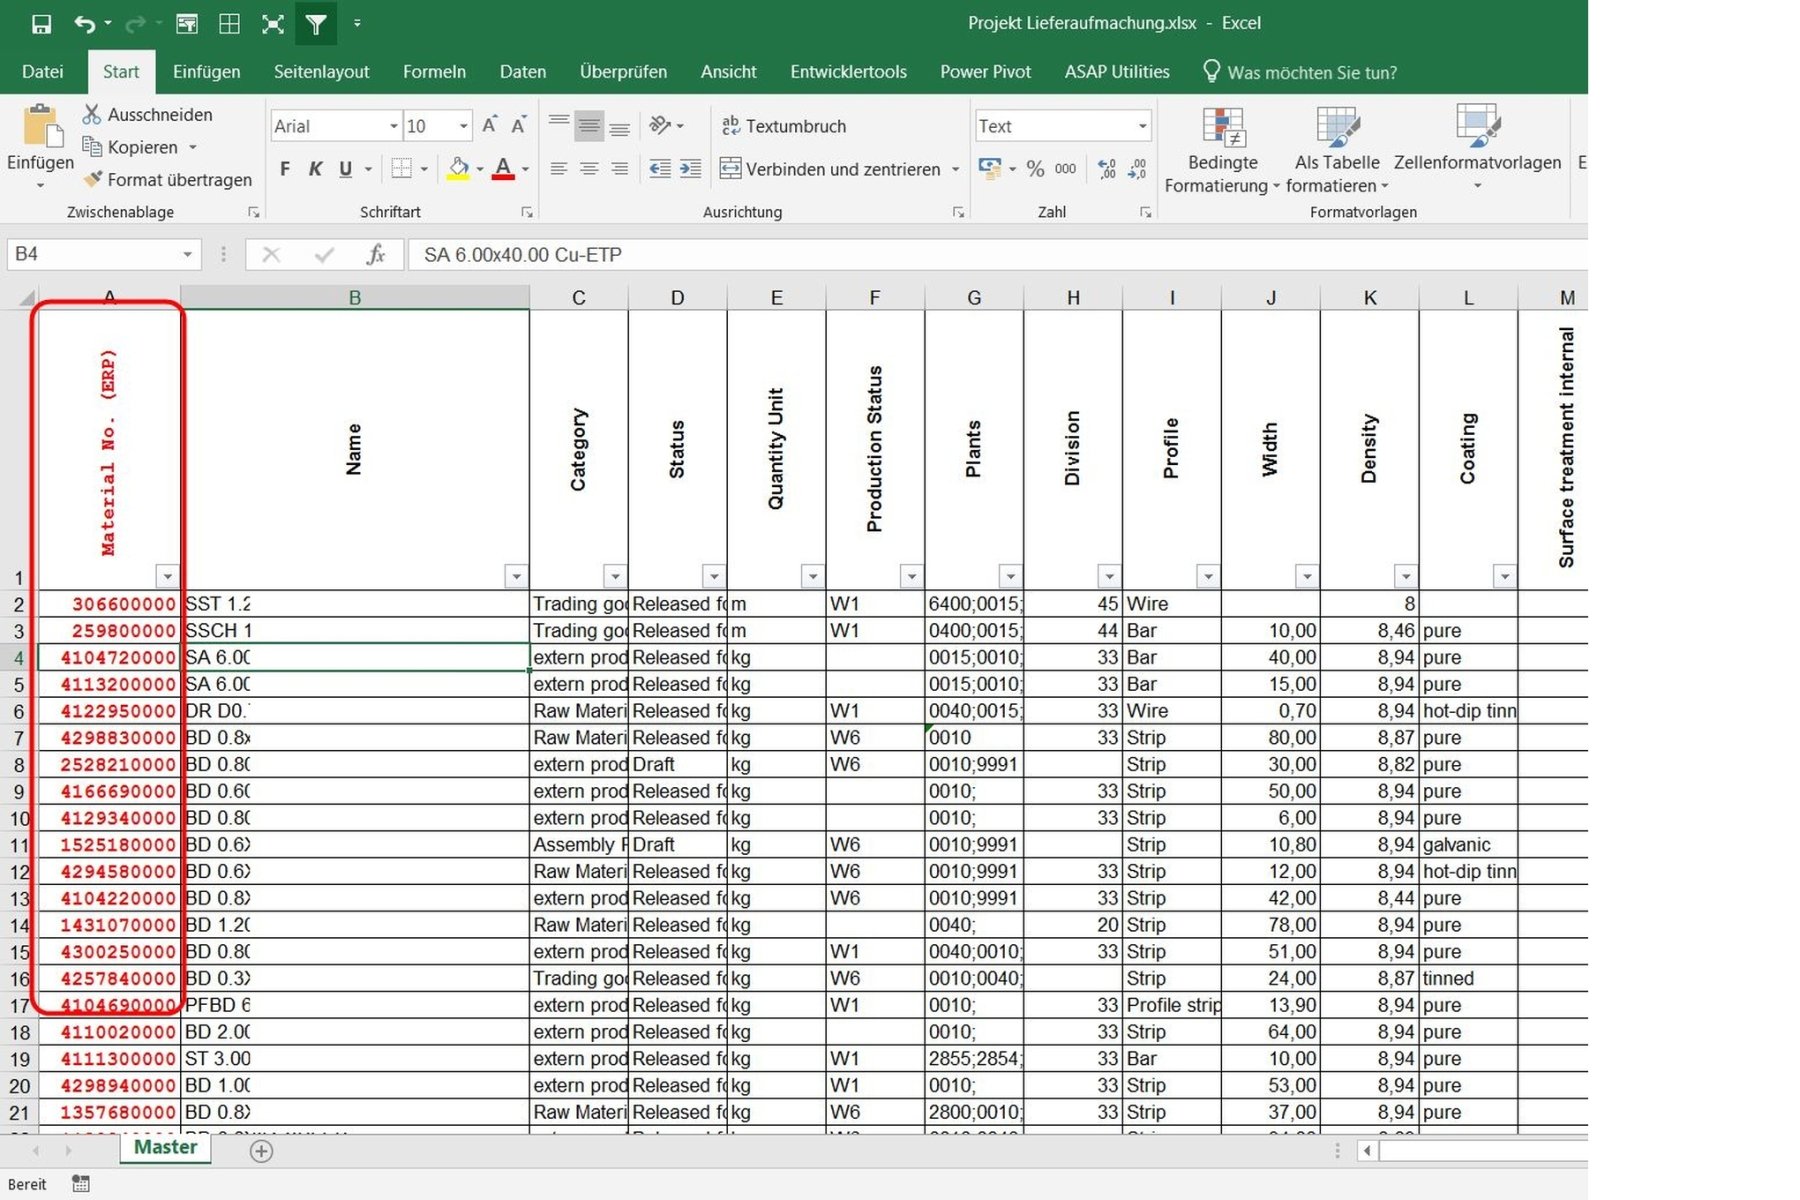Center cell text horizontally
The height and width of the screenshot is (1200, 1800).
(x=590, y=169)
